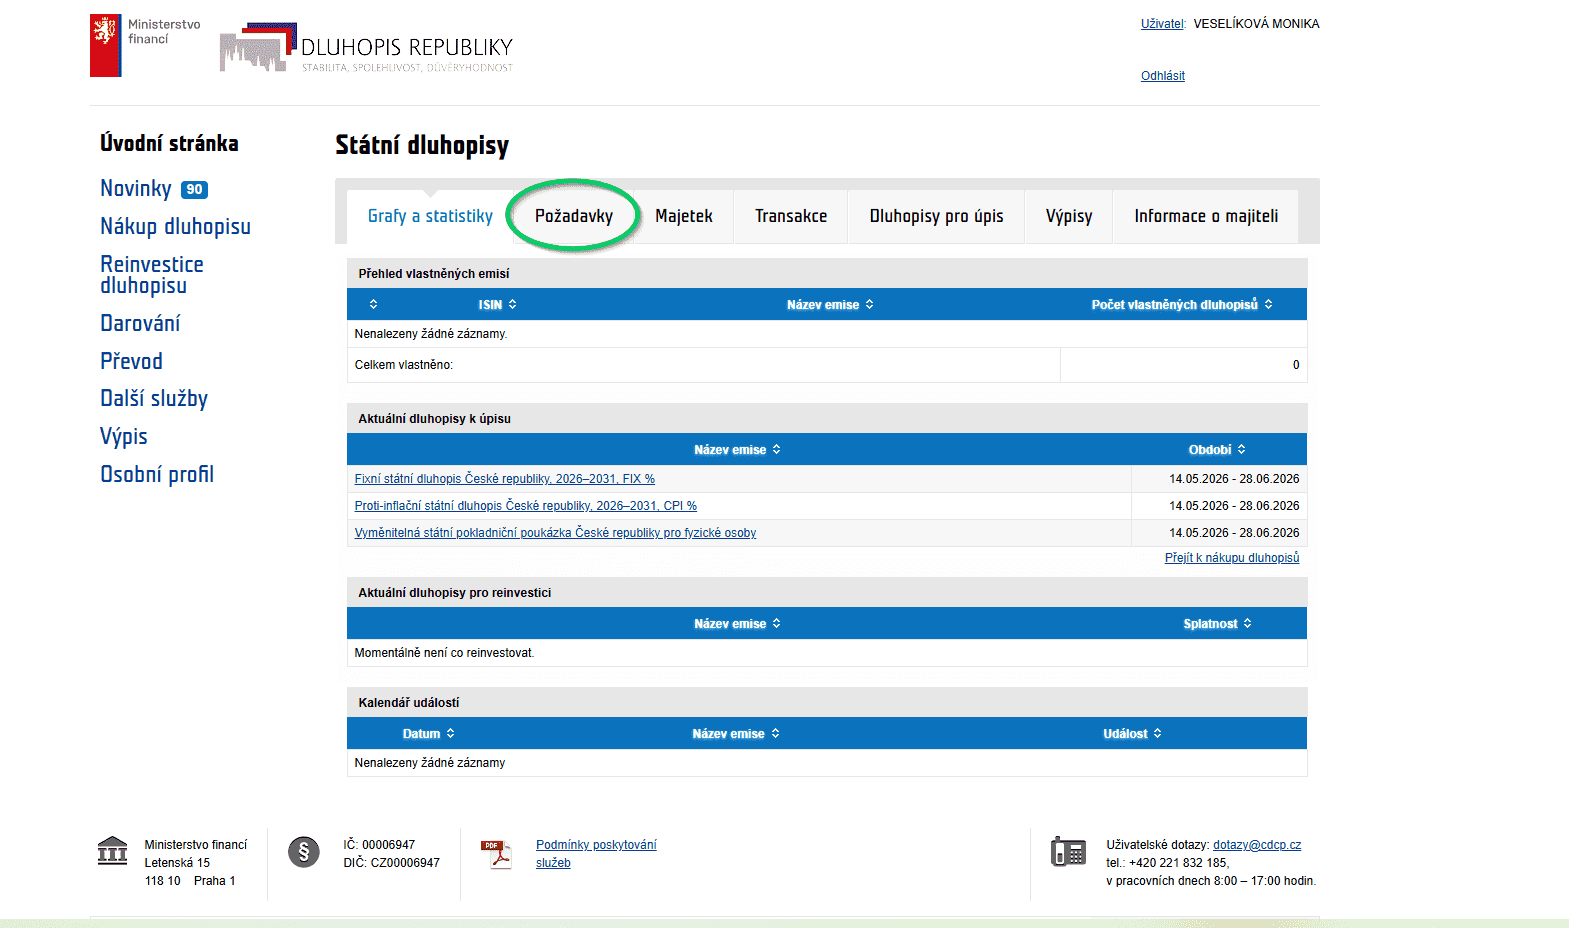Viewport: 1569px width, 928px height.
Task: Click the IČ: 00006947 text in footer
Action: pos(379,845)
